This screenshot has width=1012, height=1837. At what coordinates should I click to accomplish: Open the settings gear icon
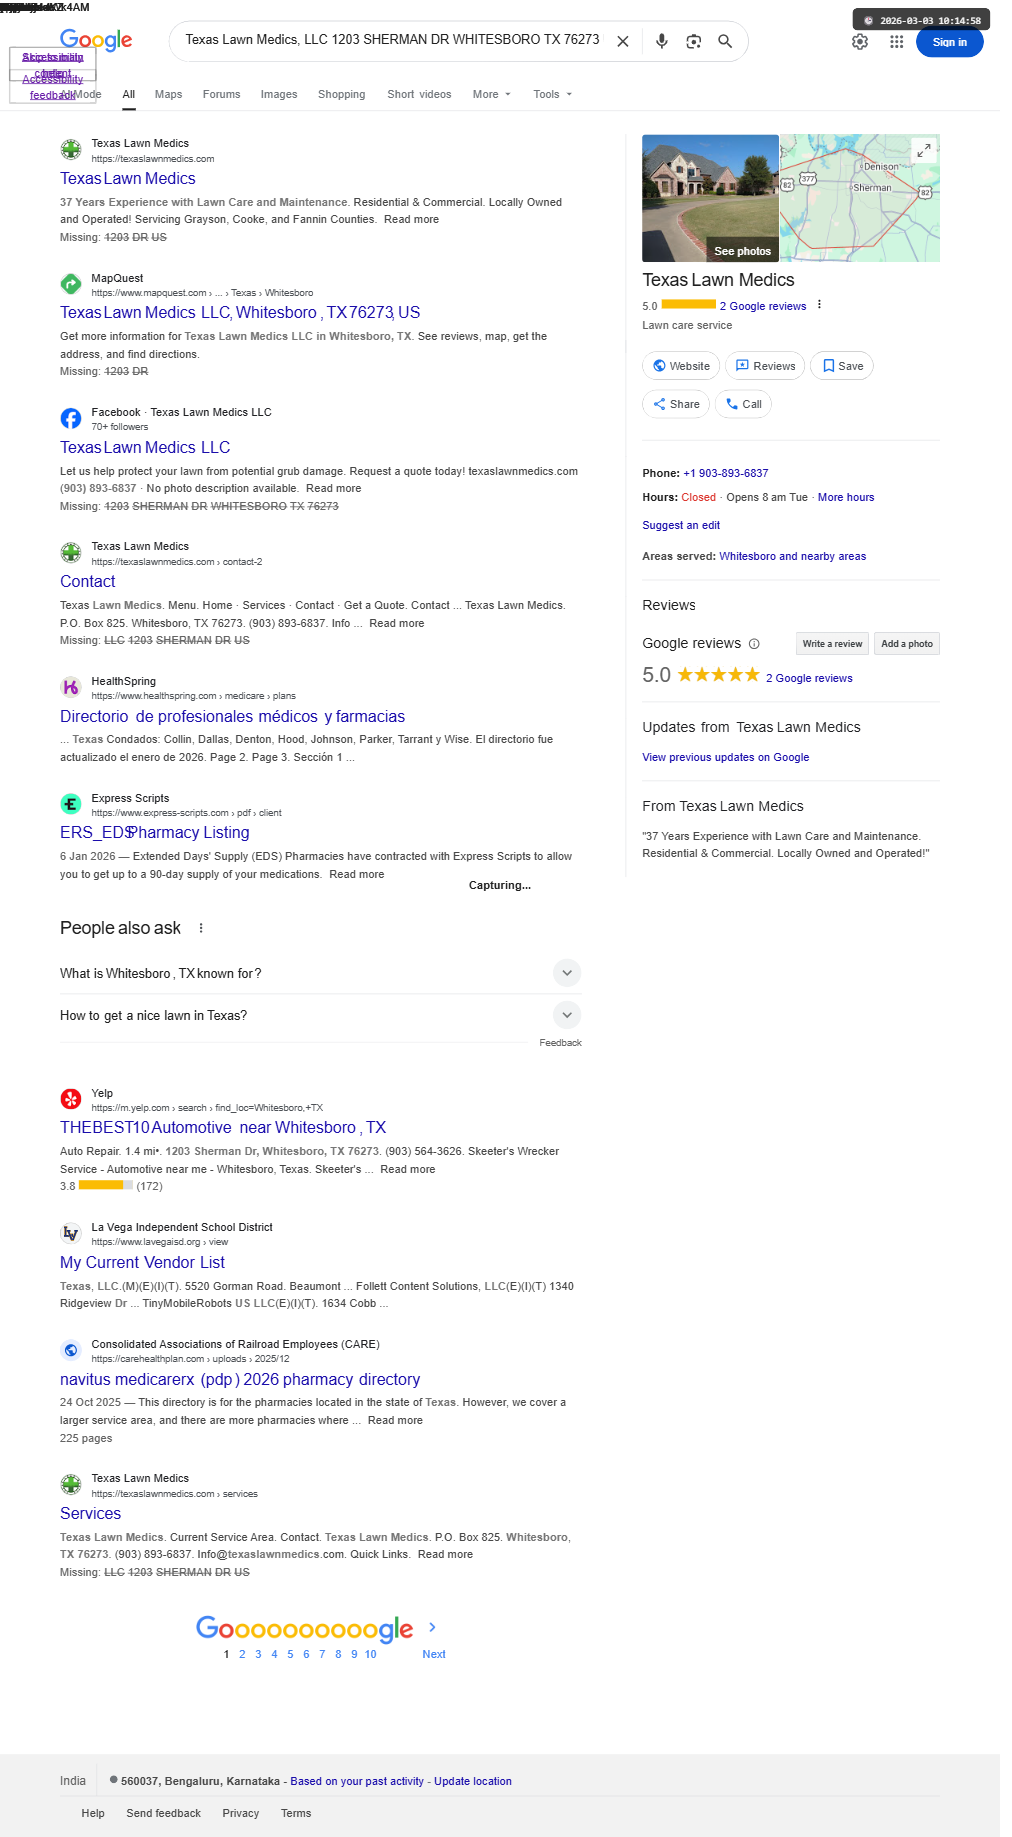(x=860, y=42)
